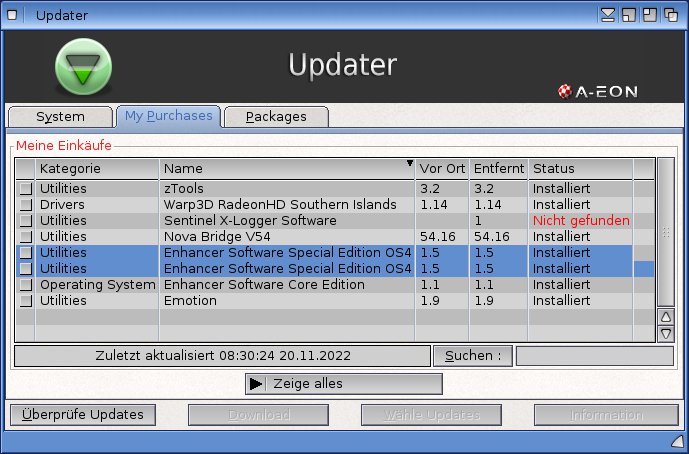The width and height of the screenshot is (689, 454).
Task: Click the window depth gadget in title bar
Action: 671,15
